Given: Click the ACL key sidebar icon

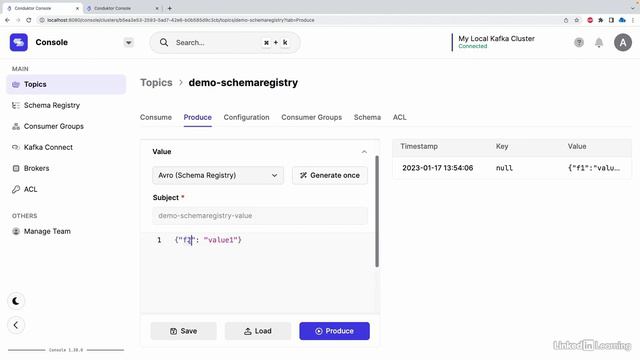Looking at the screenshot, I should (x=16, y=189).
